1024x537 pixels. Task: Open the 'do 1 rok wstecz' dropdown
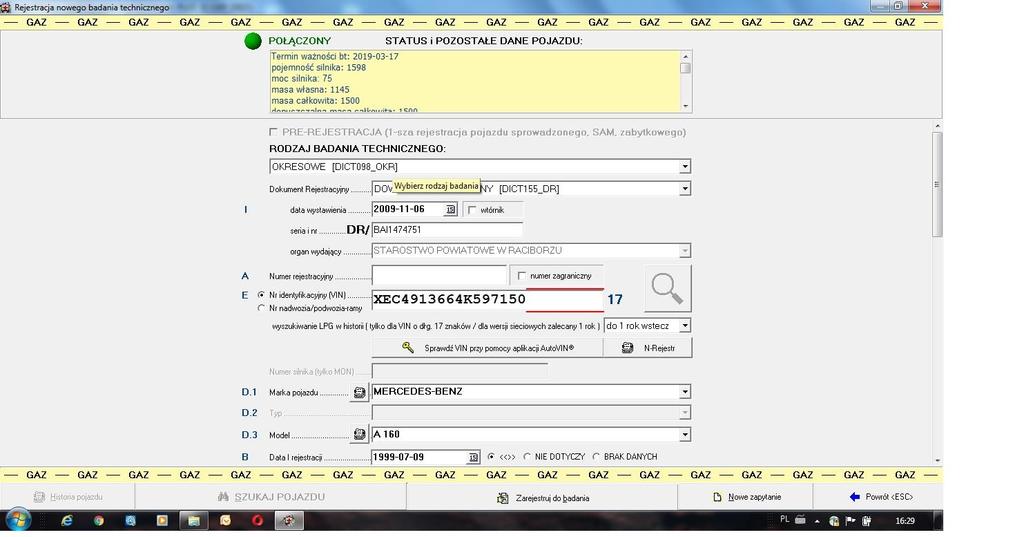point(684,325)
